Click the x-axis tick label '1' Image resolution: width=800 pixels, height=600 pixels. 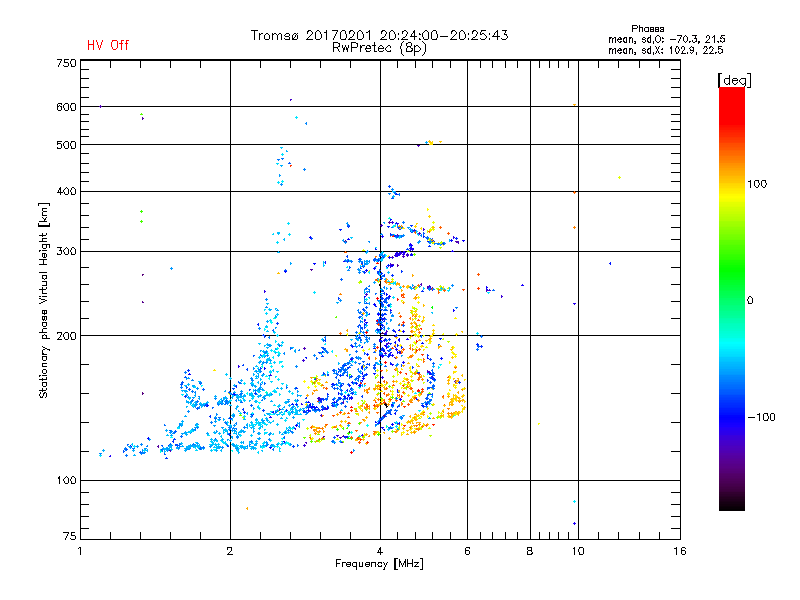pyautogui.click(x=80, y=551)
